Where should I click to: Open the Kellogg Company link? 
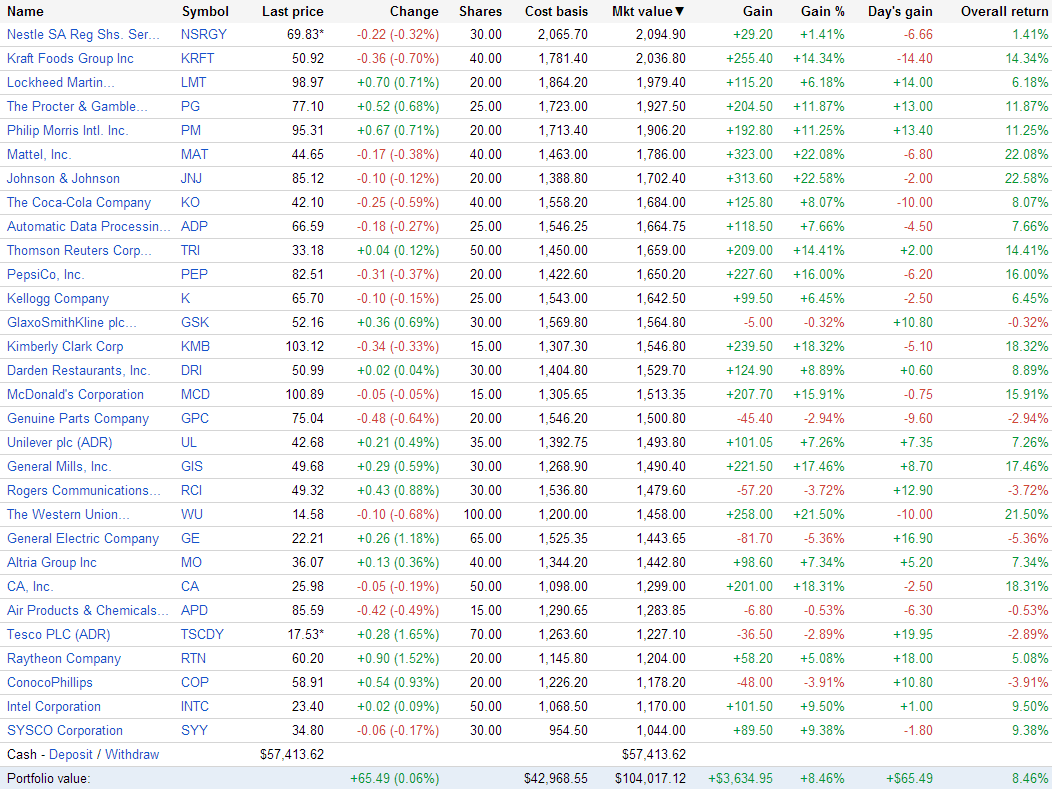coord(58,299)
